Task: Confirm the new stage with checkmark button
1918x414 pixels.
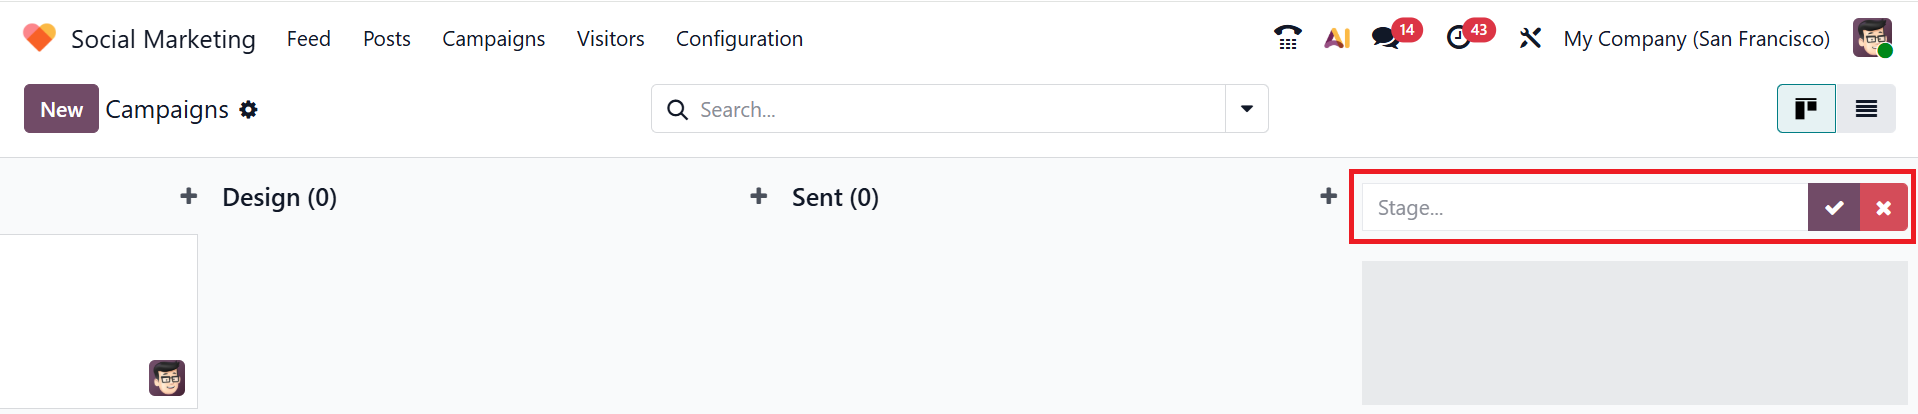Action: (x=1834, y=208)
